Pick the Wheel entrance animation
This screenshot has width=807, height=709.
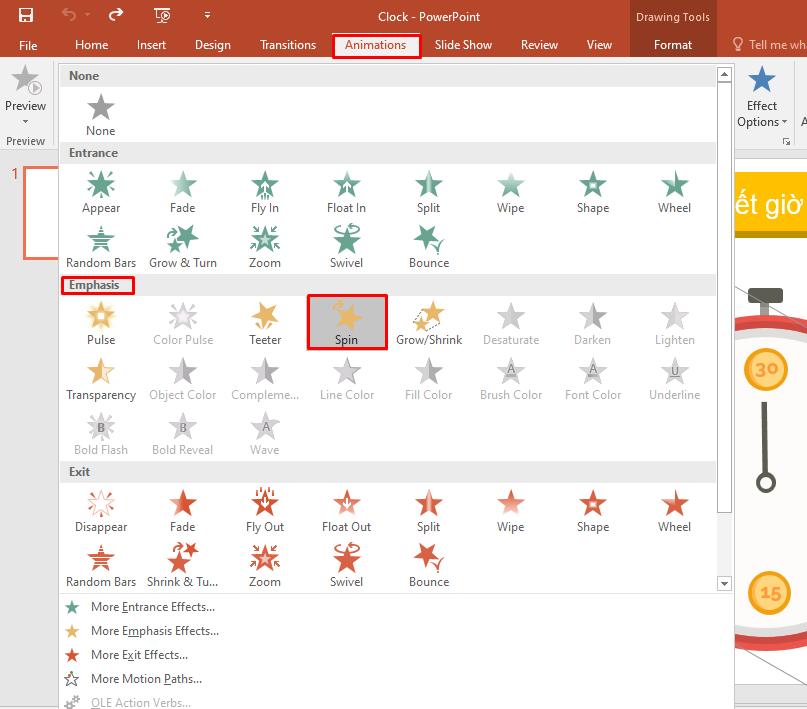coord(674,192)
